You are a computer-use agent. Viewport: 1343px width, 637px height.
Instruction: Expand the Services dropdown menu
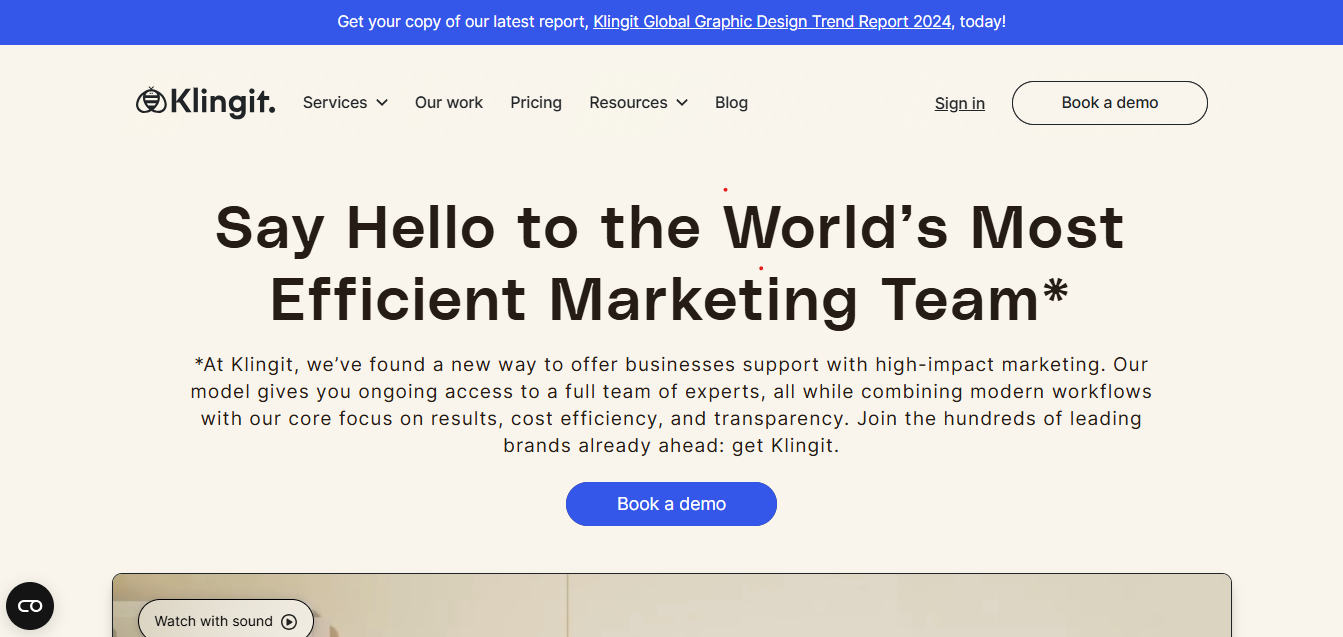[345, 103]
